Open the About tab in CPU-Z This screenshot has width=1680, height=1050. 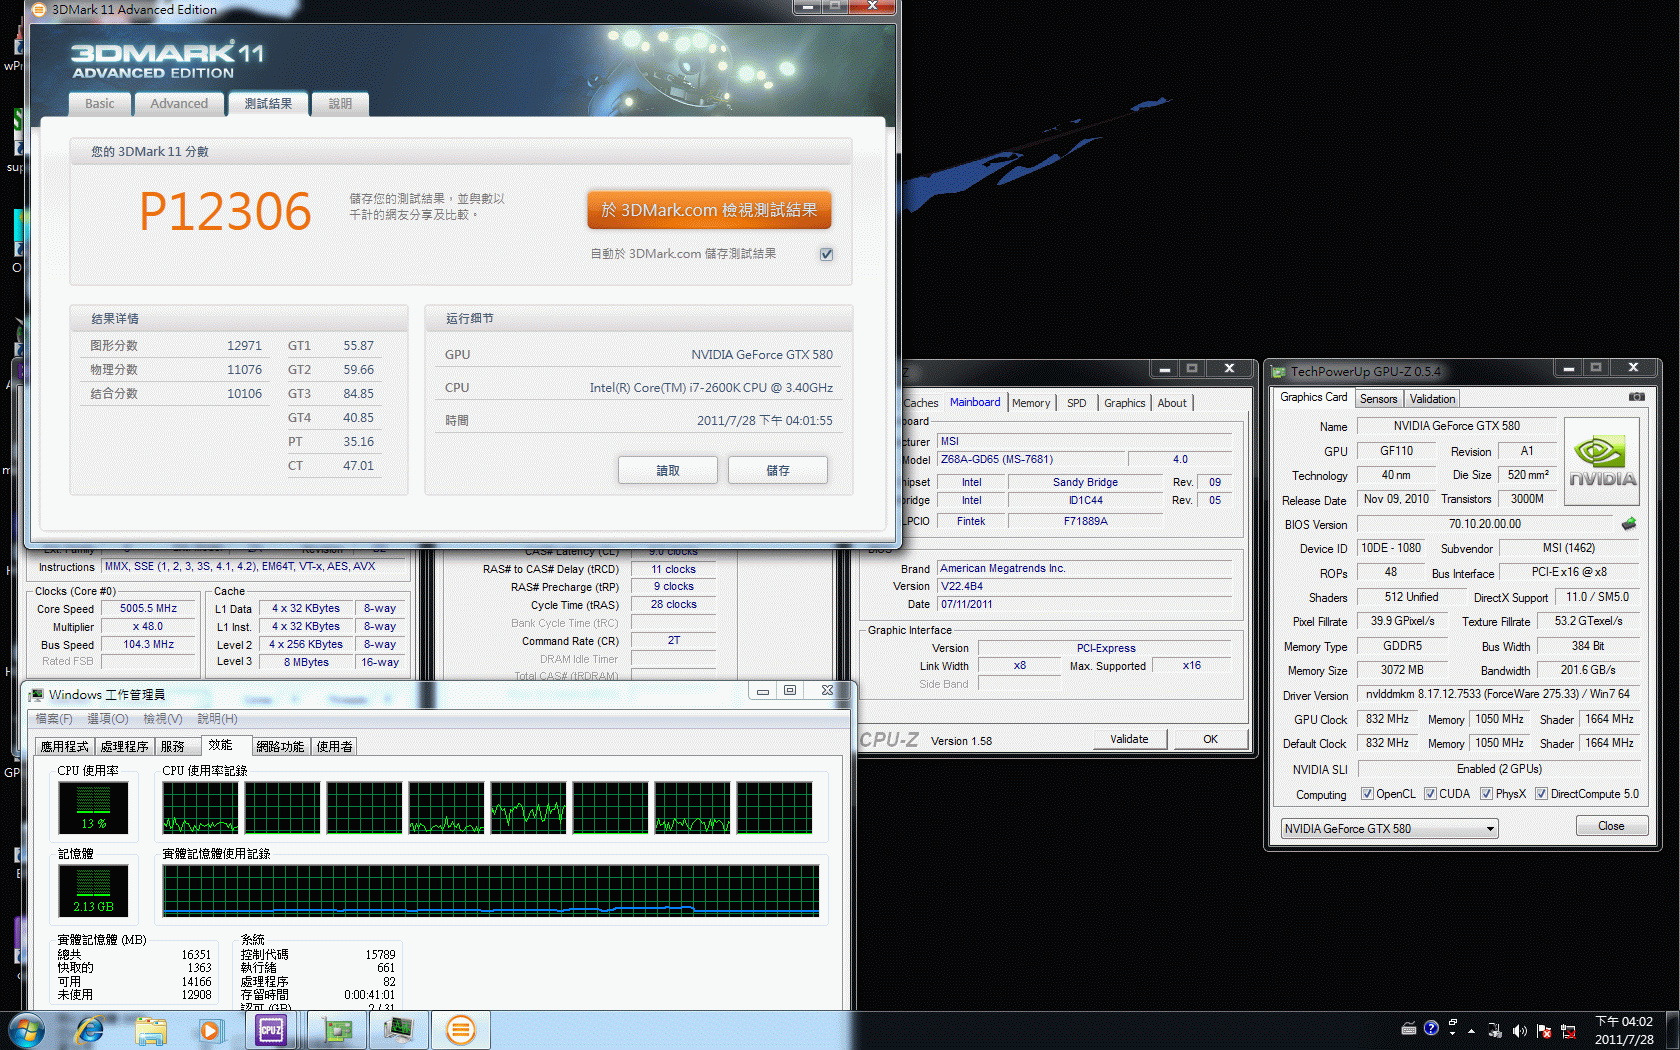click(1172, 403)
